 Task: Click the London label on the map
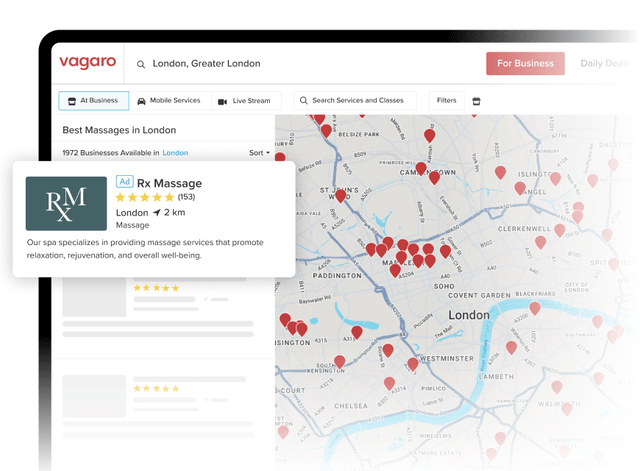coord(469,315)
